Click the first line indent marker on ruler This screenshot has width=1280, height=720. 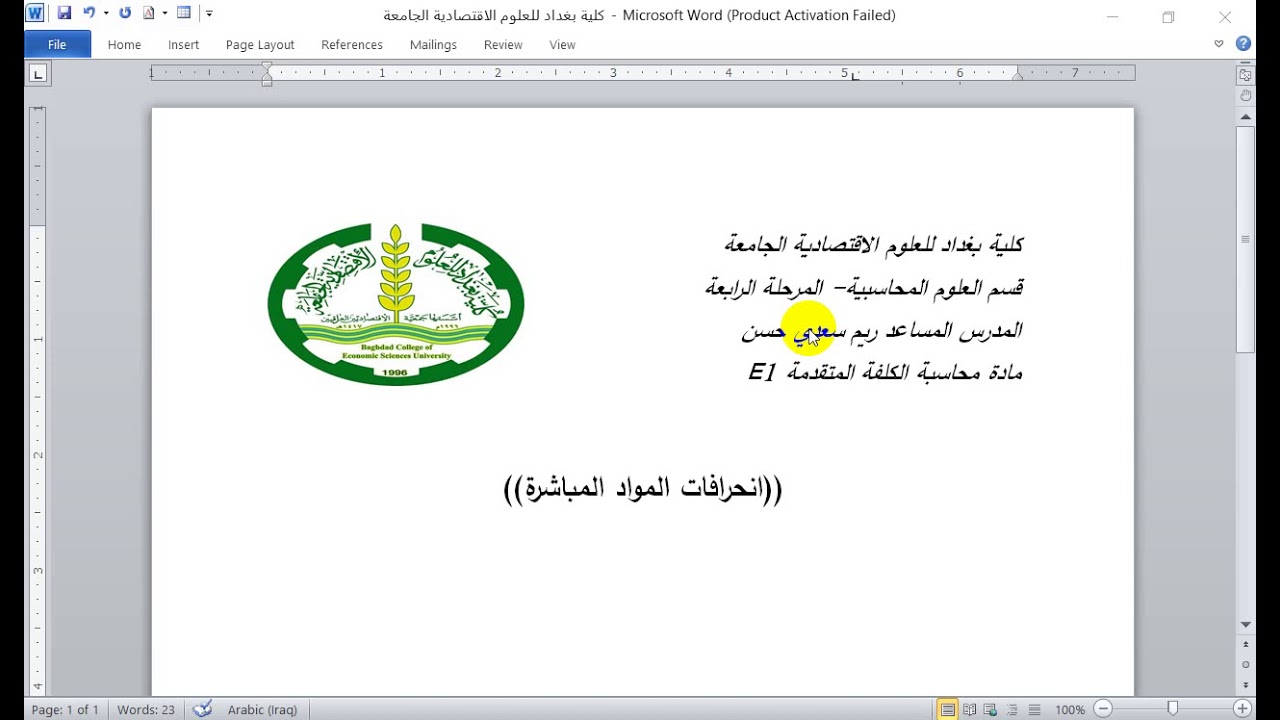point(267,68)
